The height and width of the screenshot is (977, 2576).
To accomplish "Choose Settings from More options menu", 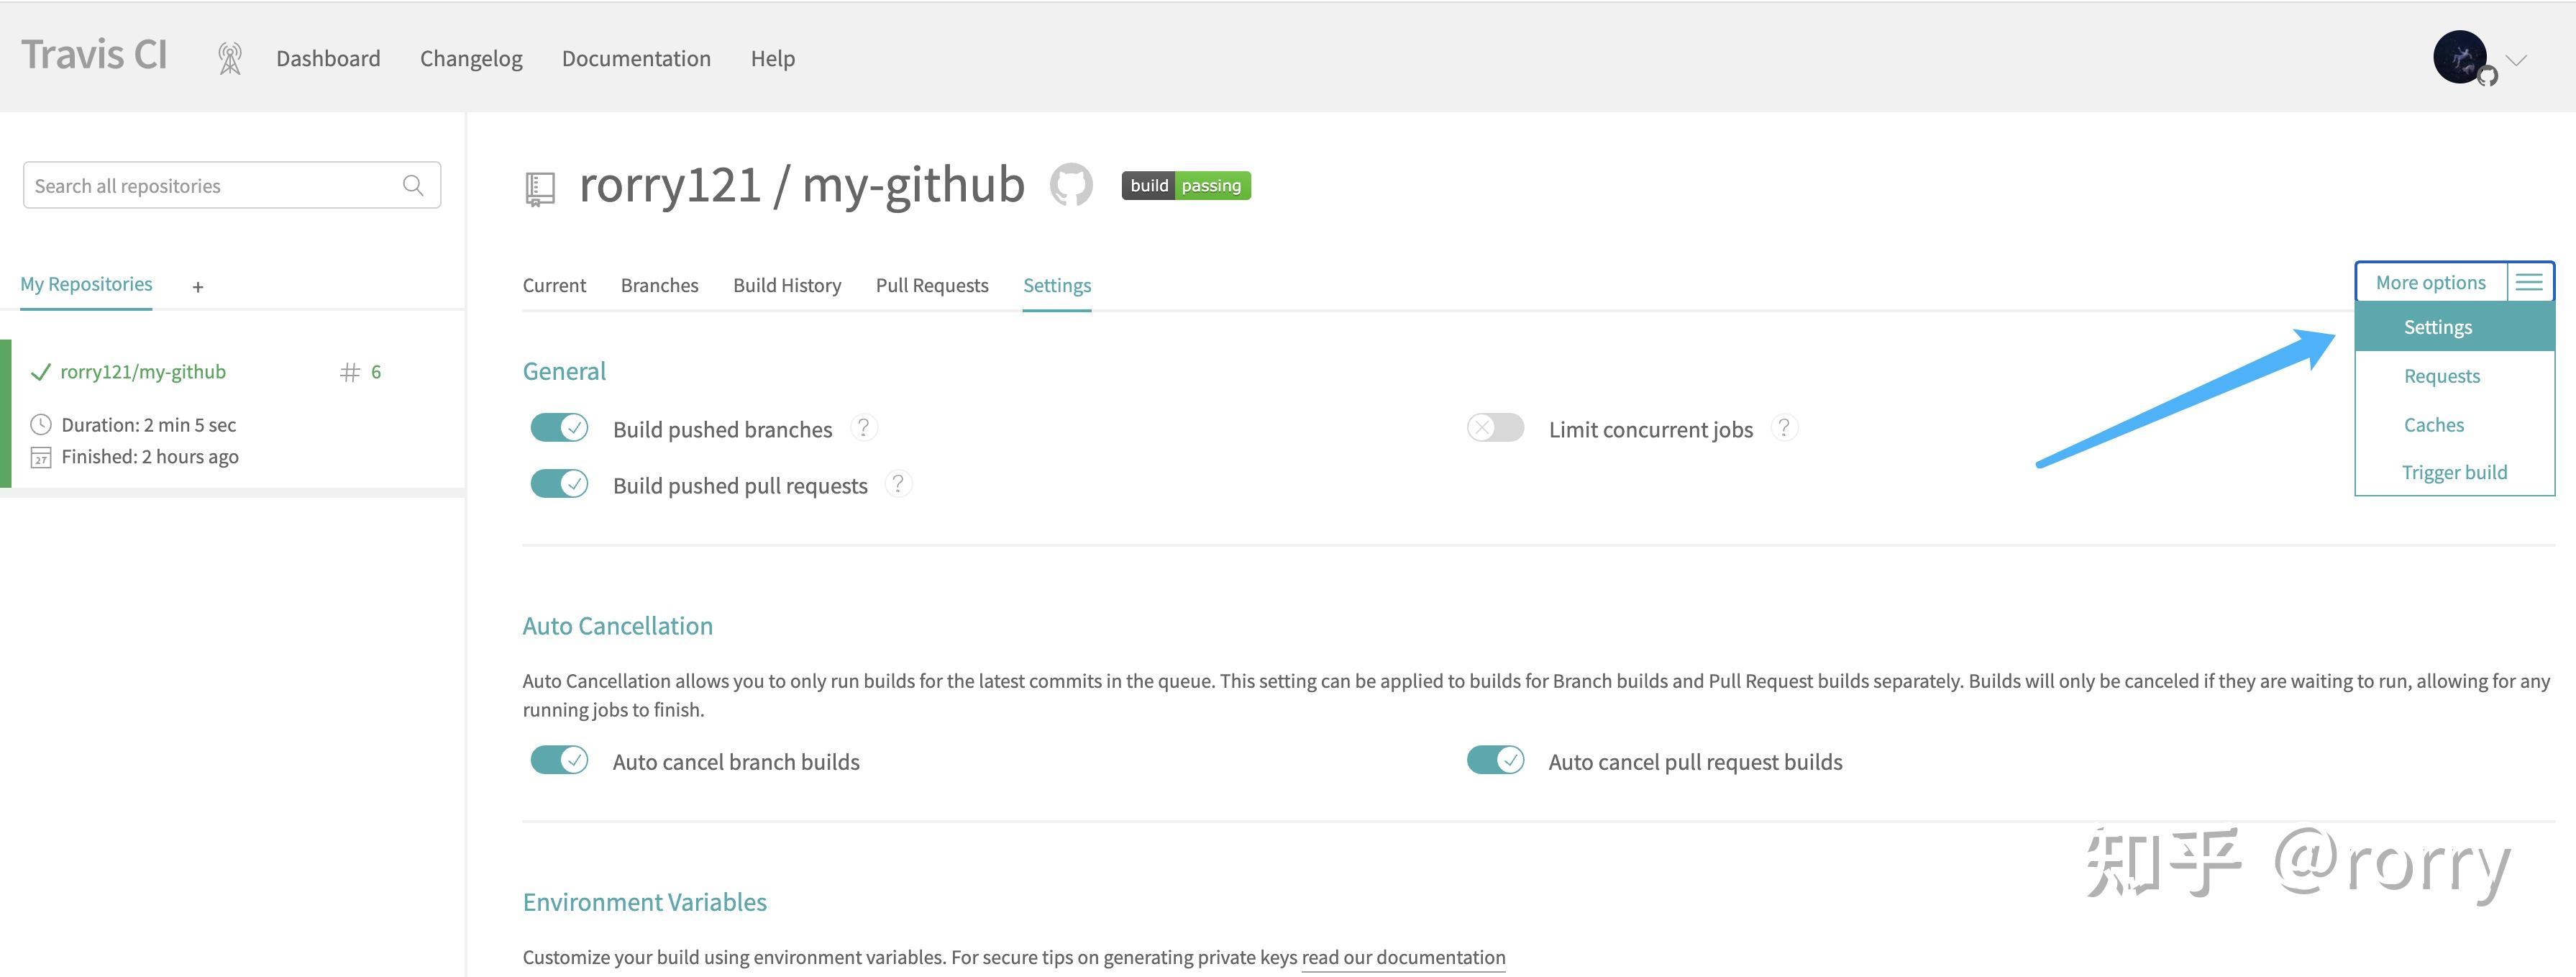I will 2455,327.
